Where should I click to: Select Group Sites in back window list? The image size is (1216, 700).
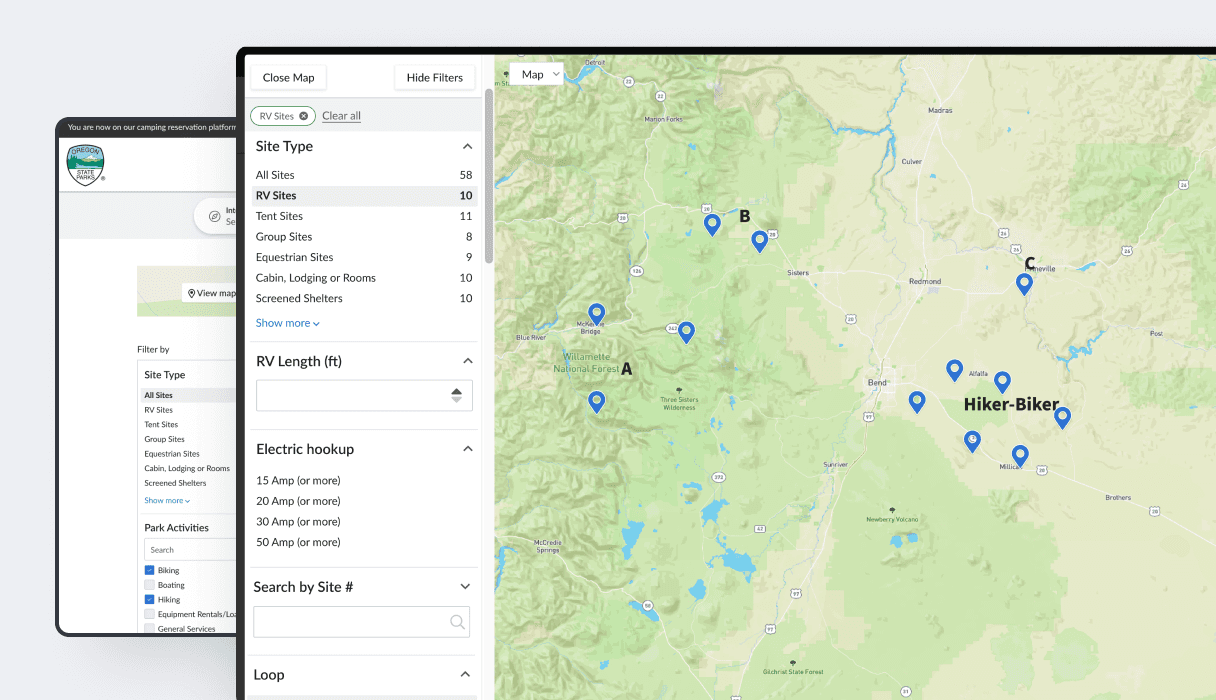[x=165, y=439]
